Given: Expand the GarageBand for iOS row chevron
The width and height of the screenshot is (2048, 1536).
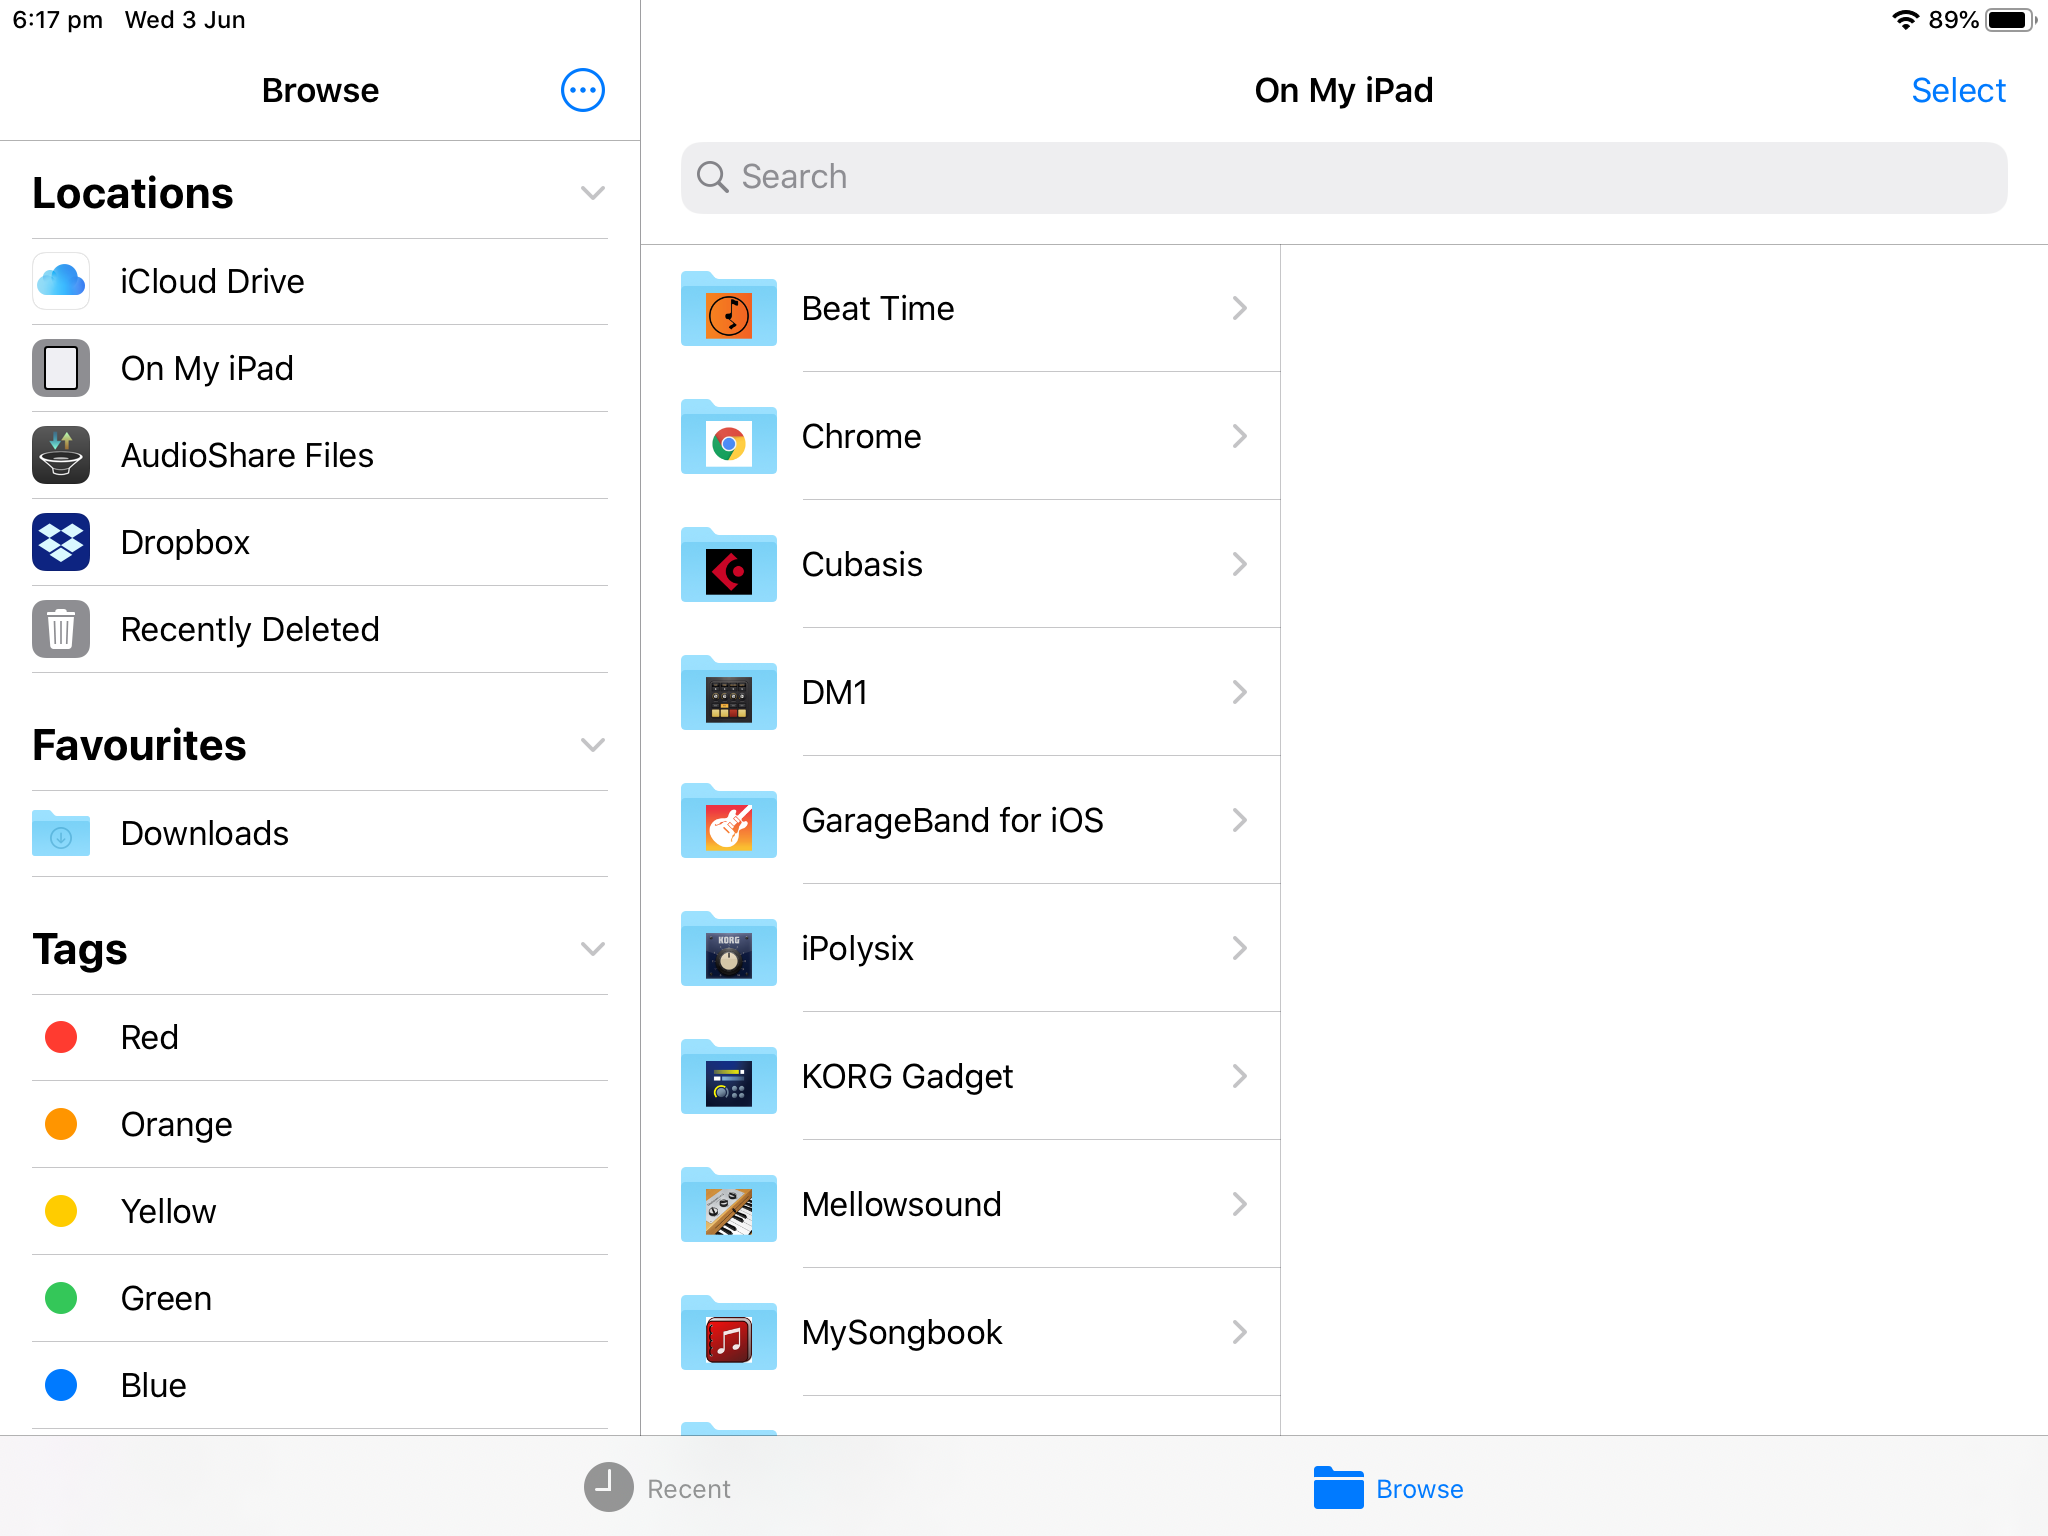Looking at the screenshot, I should (x=1240, y=820).
